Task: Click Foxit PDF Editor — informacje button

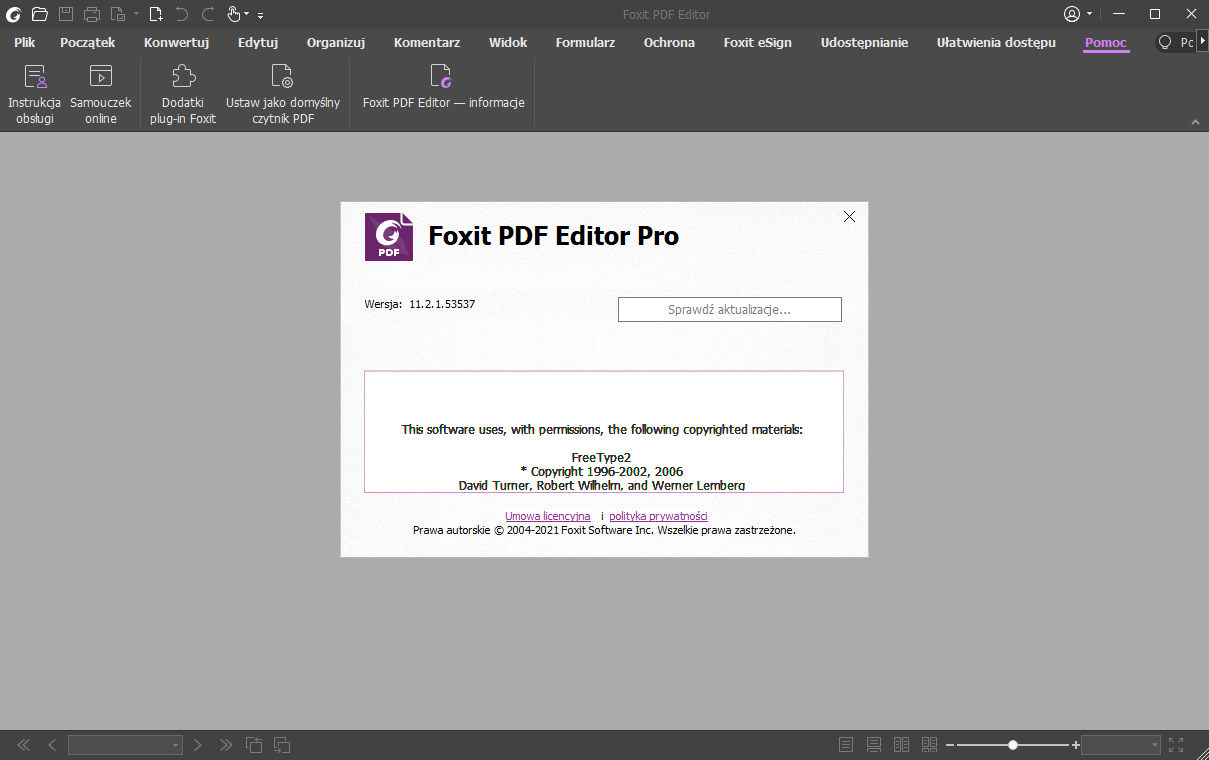Action: [443, 88]
